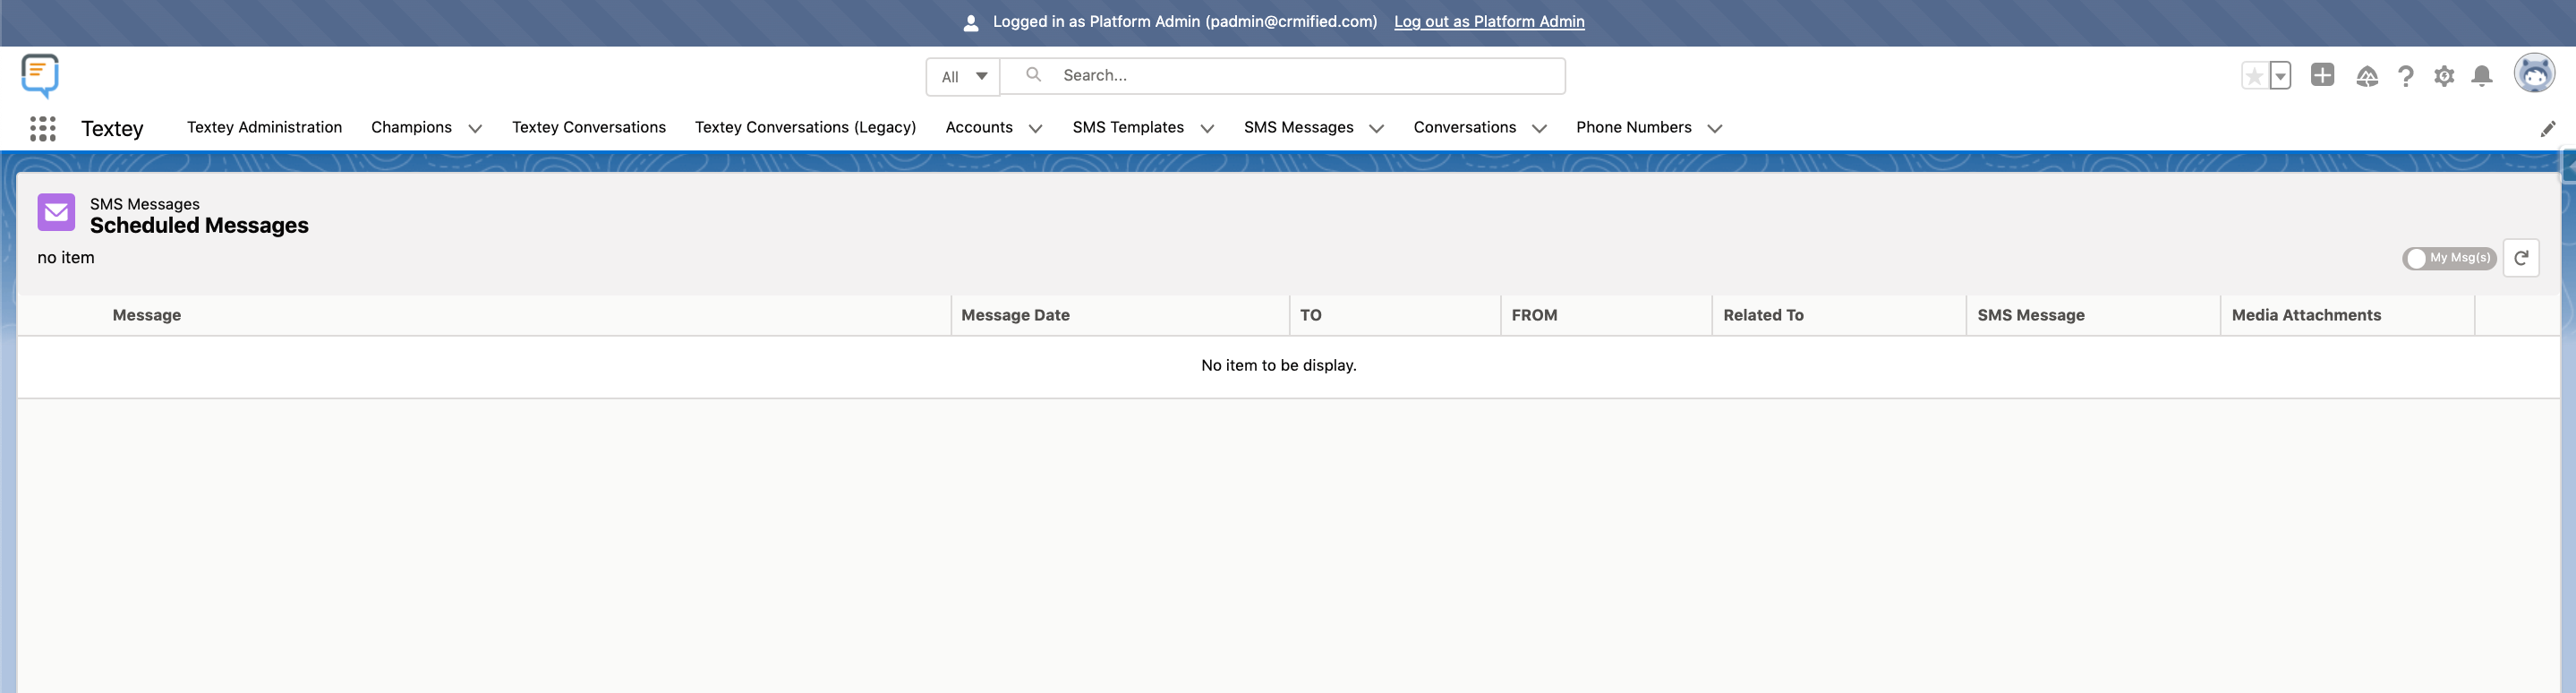
Task: Click the search magnifier icon
Action: pos(1034,75)
